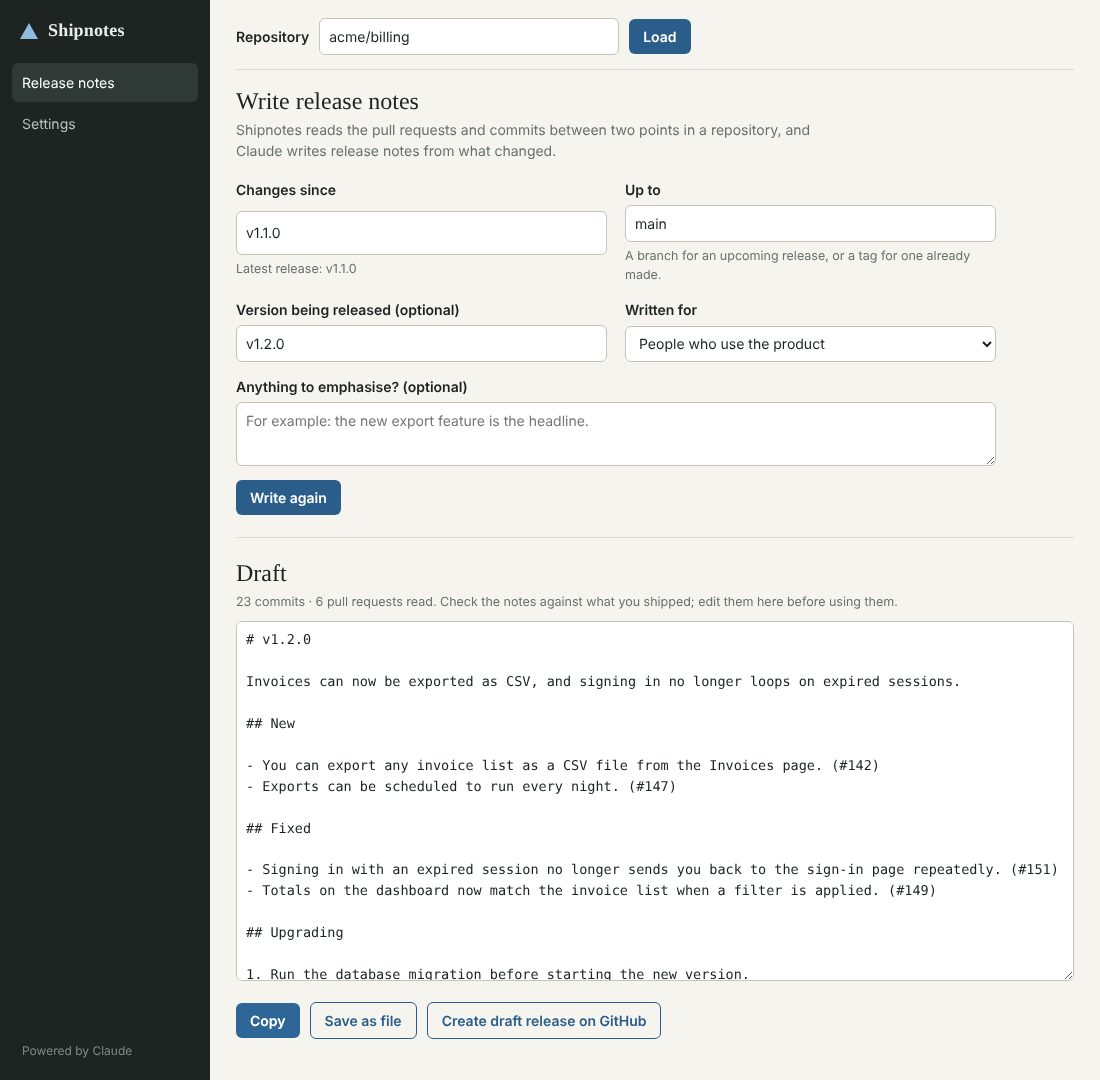Screen dimensions: 1100x1080
Task: Click Create draft release on GitHub
Action: [544, 1020]
